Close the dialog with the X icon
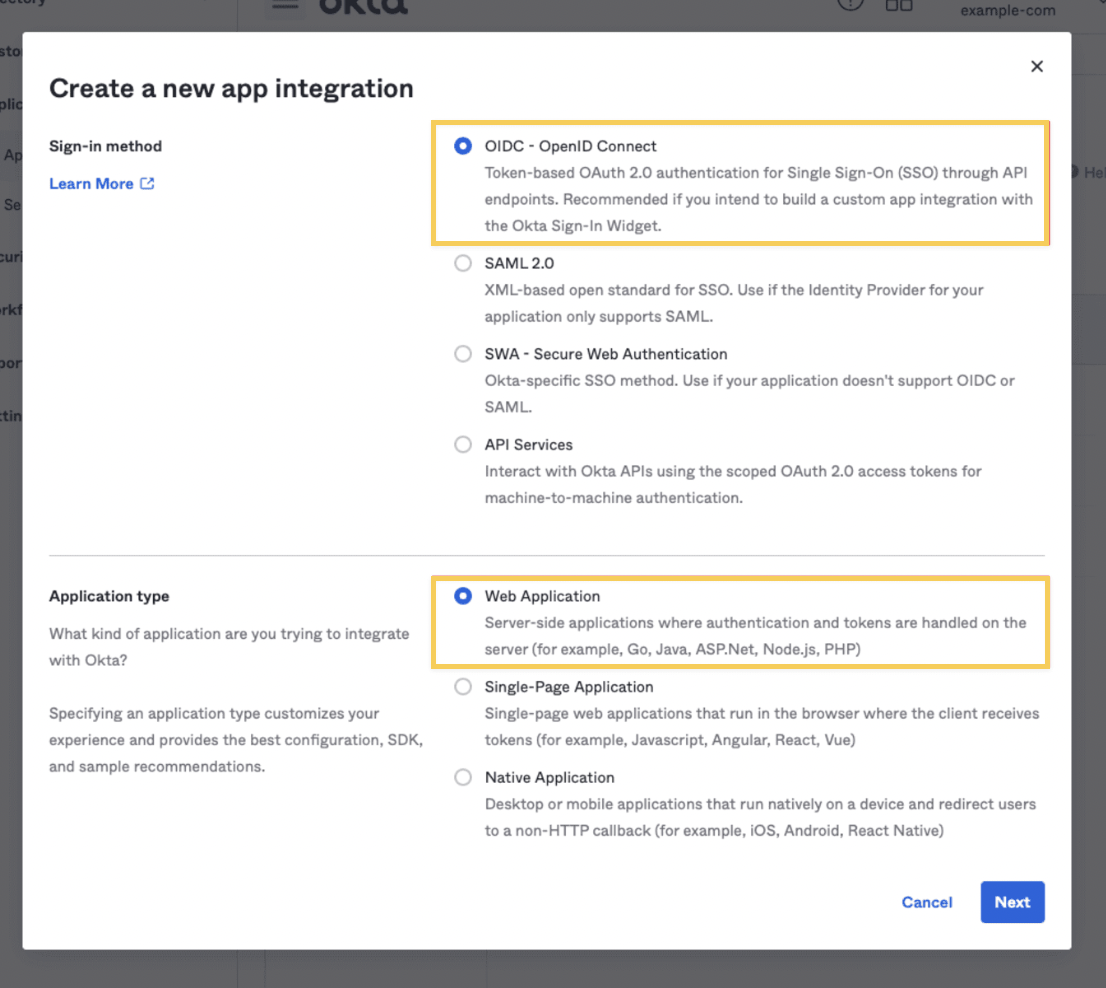This screenshot has height=988, width=1106. pyautogui.click(x=1037, y=66)
